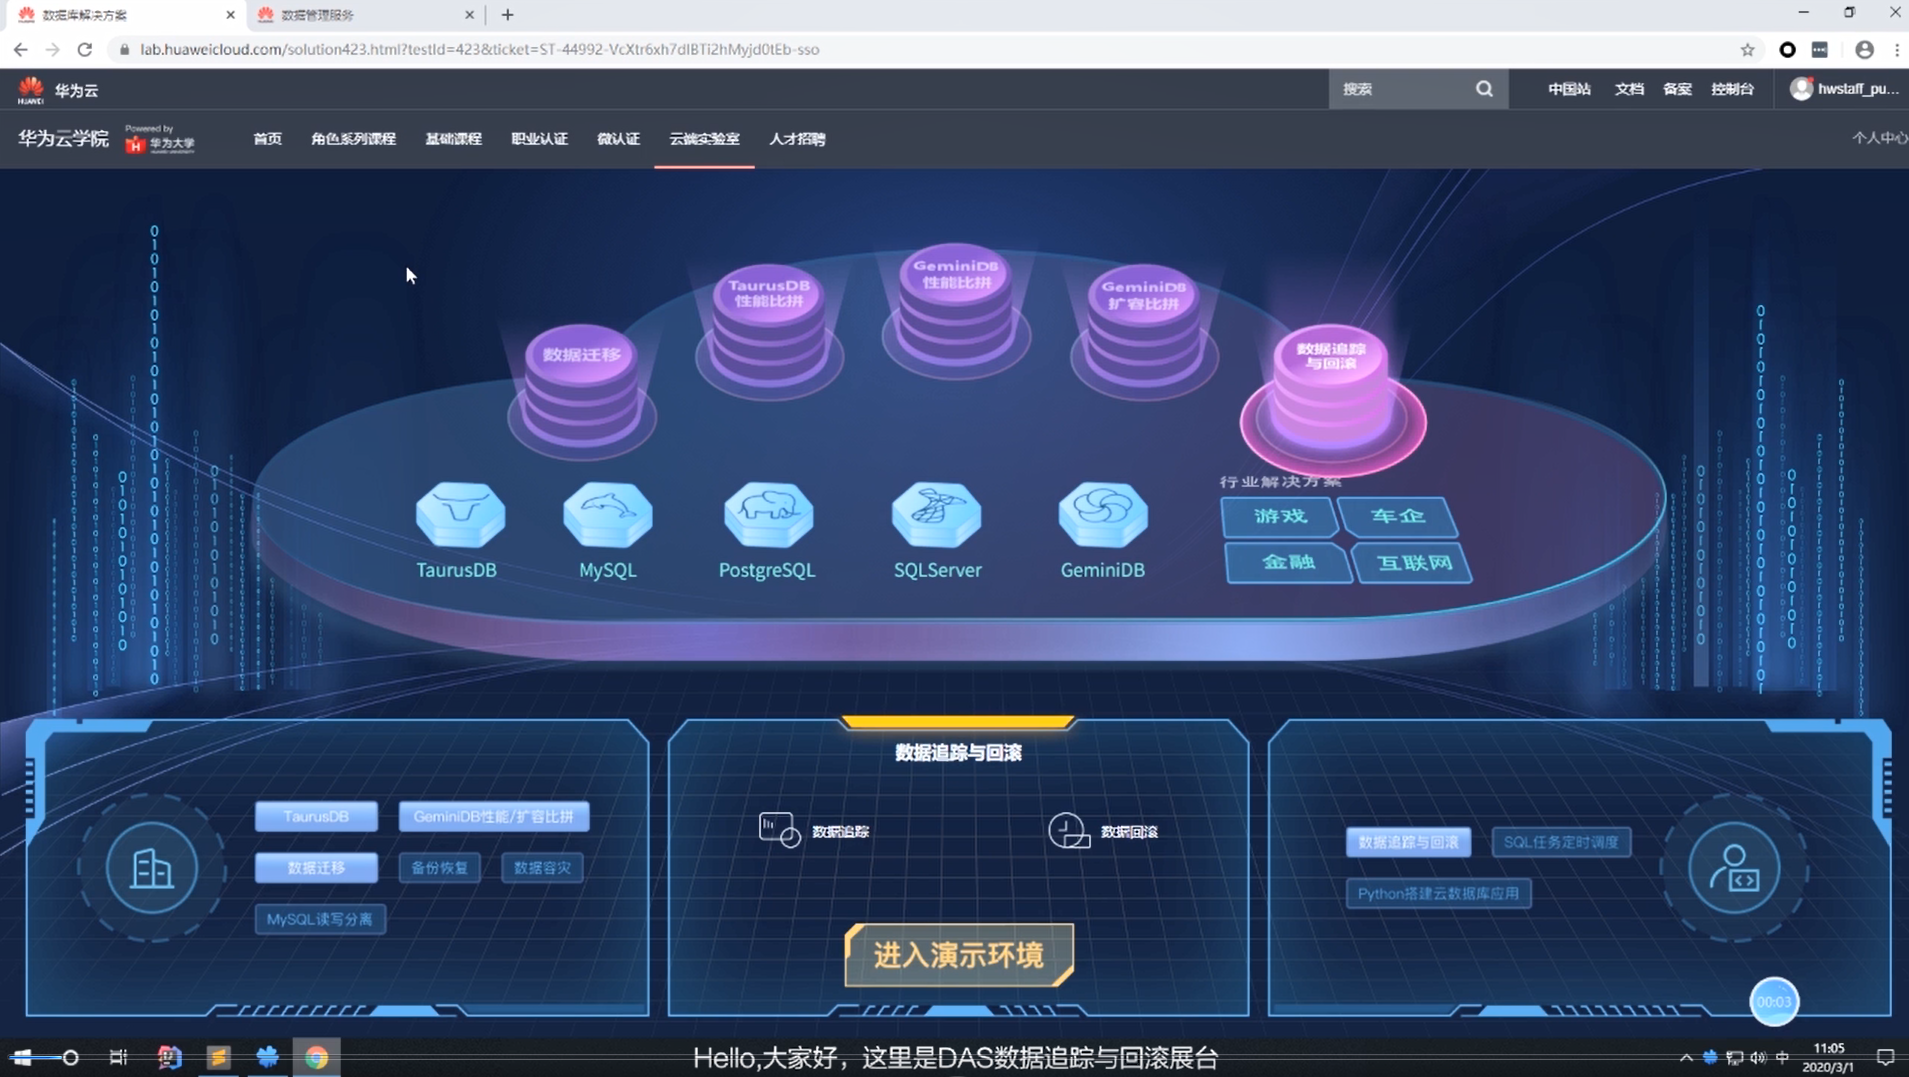The width and height of the screenshot is (1909, 1077).
Task: Select the 数据容灾 button
Action: tap(542, 867)
